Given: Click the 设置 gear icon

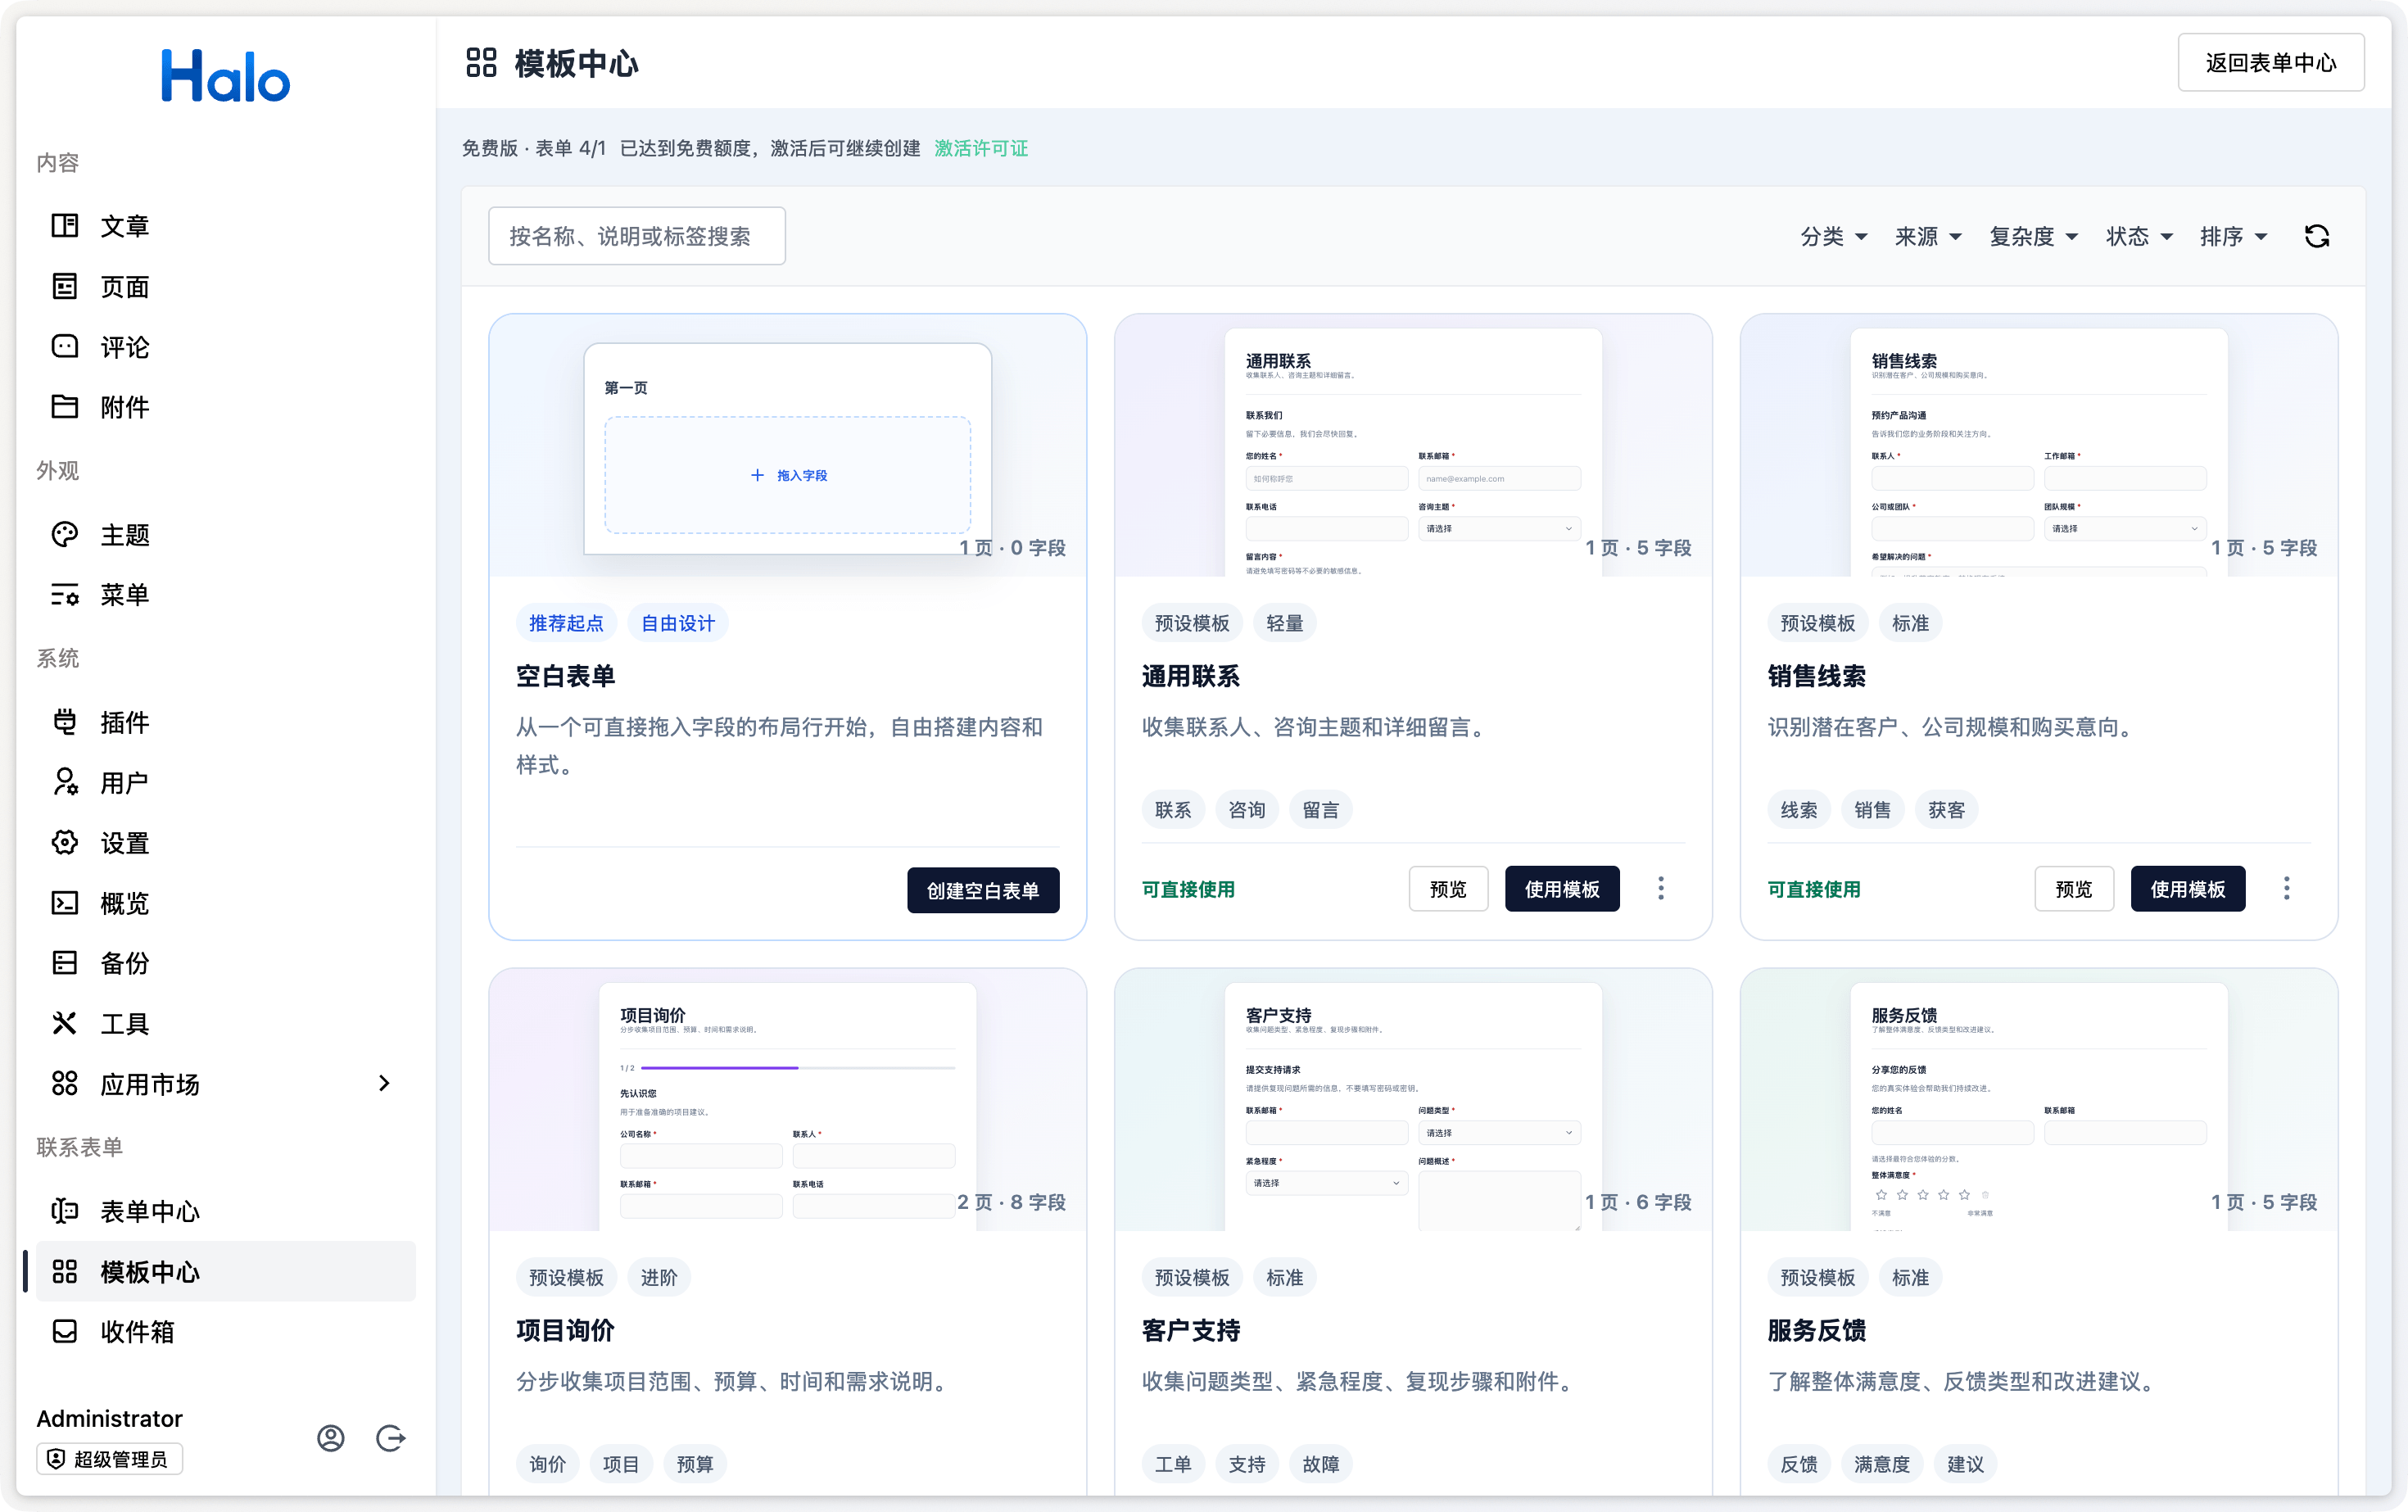Looking at the screenshot, I should [x=65, y=843].
